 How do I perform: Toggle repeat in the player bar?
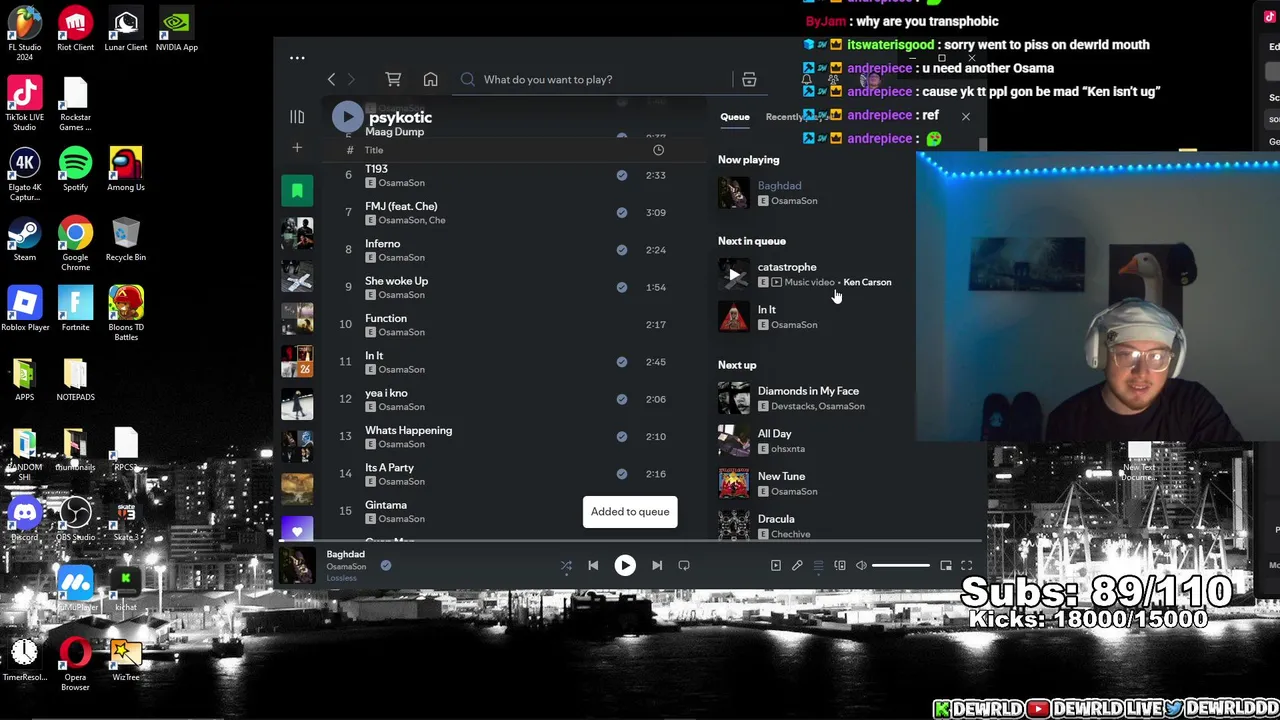[684, 566]
